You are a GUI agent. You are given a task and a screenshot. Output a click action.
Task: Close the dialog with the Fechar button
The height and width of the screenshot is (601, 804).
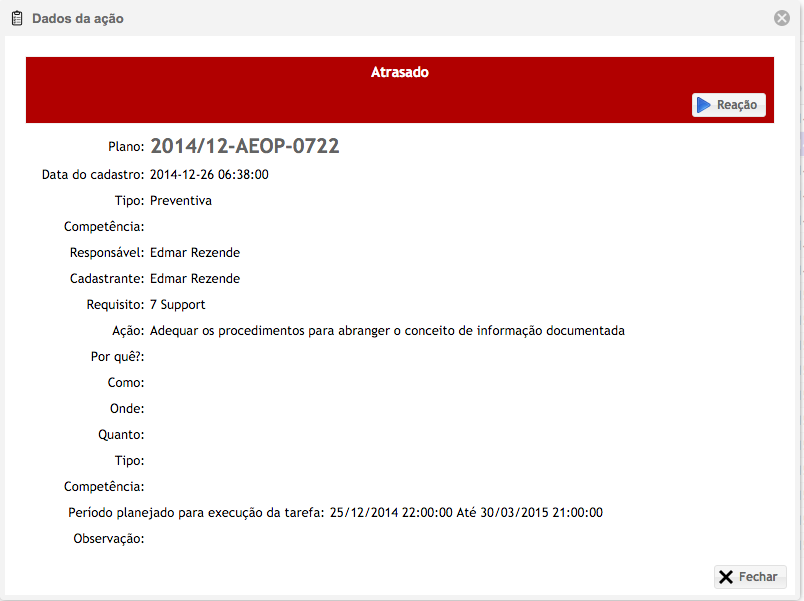tap(750, 577)
